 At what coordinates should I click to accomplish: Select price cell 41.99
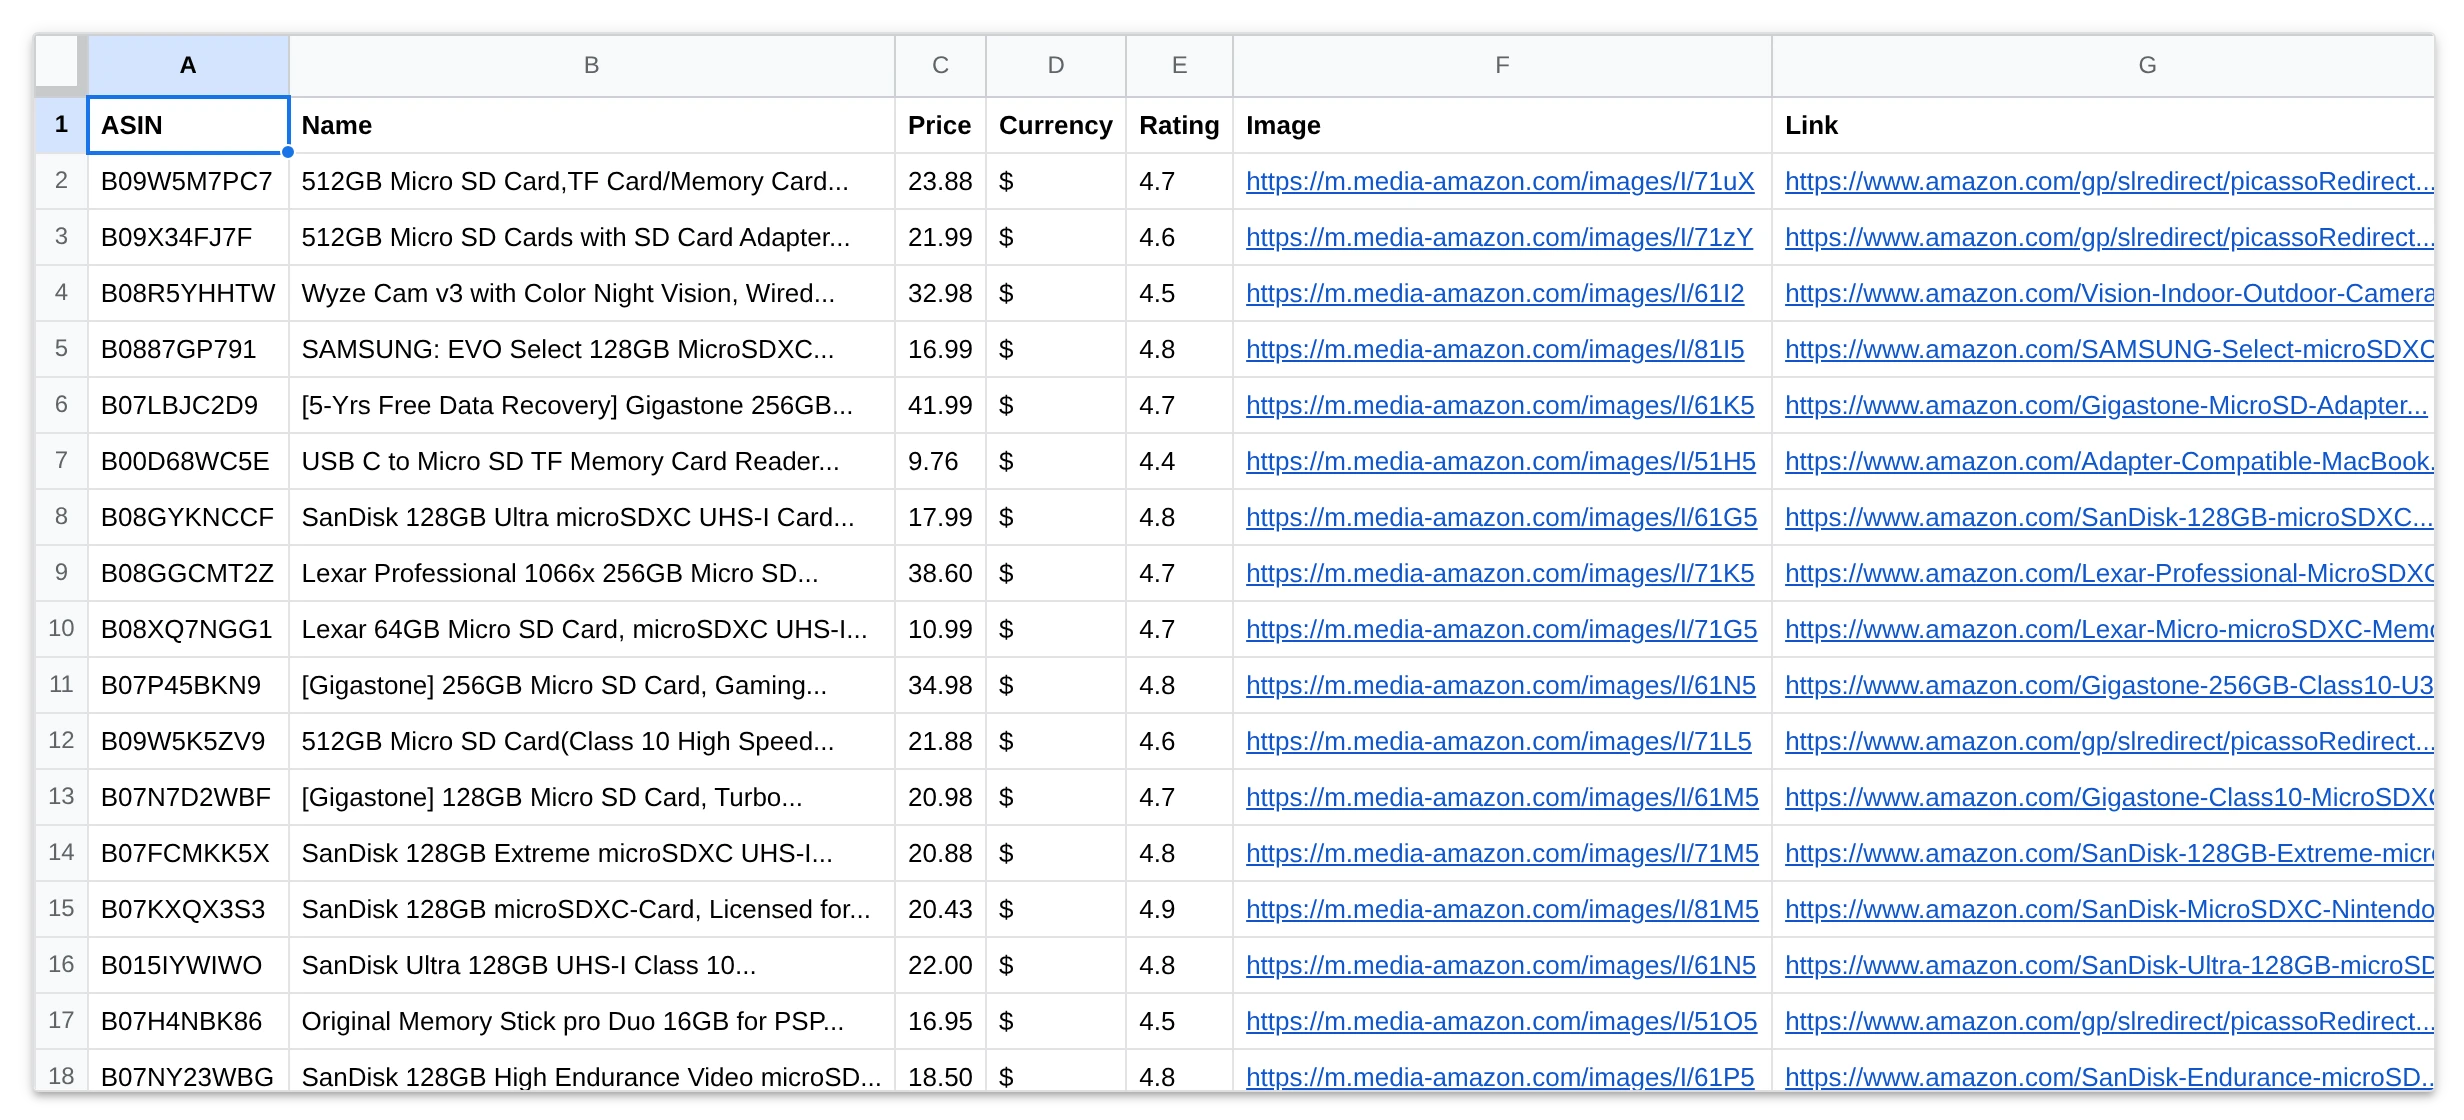[x=940, y=405]
